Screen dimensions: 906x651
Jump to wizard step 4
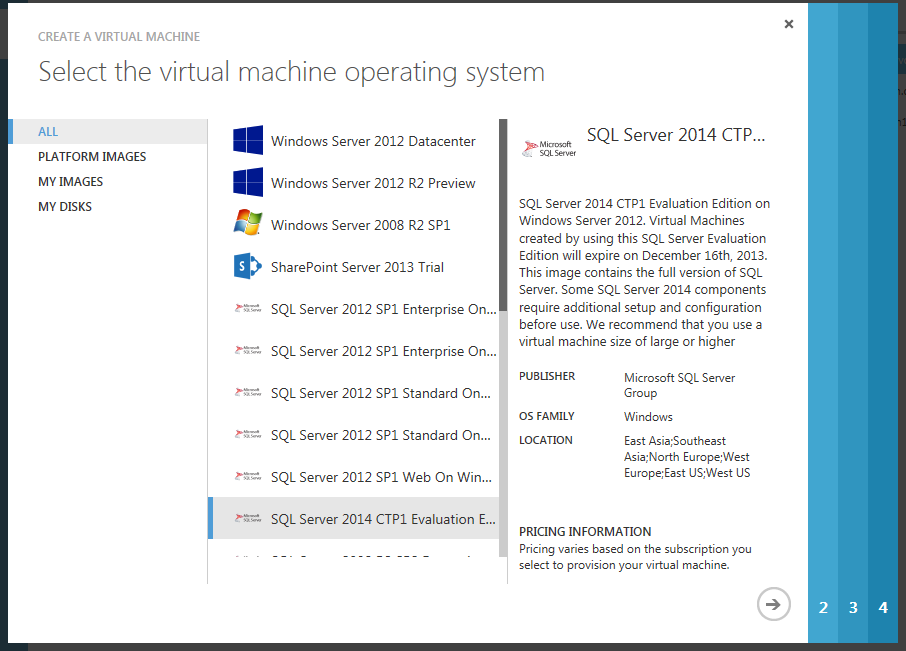[x=883, y=607]
